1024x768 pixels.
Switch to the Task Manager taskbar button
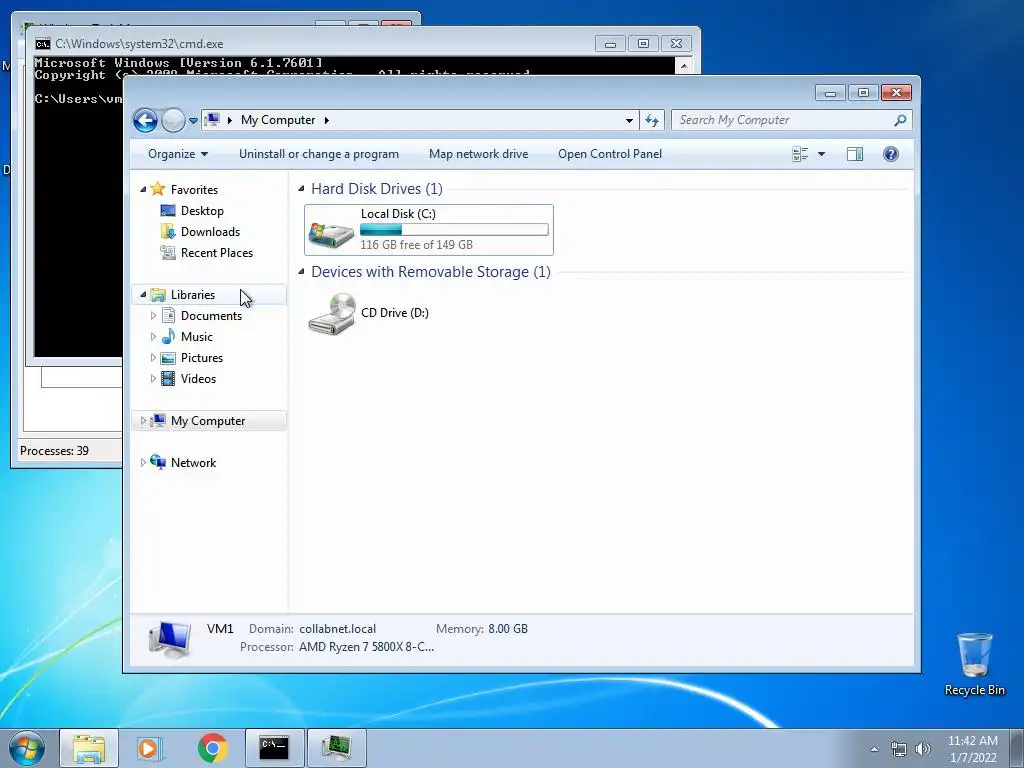336,748
